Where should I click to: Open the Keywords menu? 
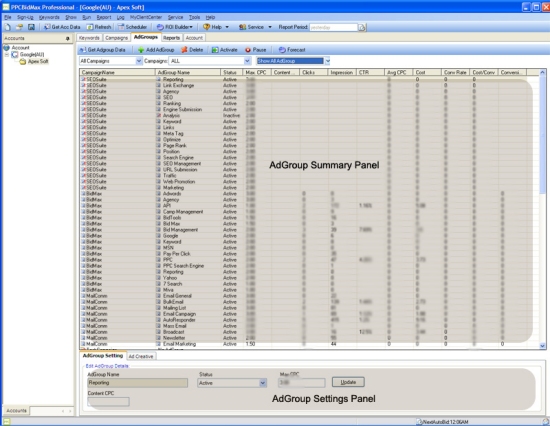click(x=49, y=17)
